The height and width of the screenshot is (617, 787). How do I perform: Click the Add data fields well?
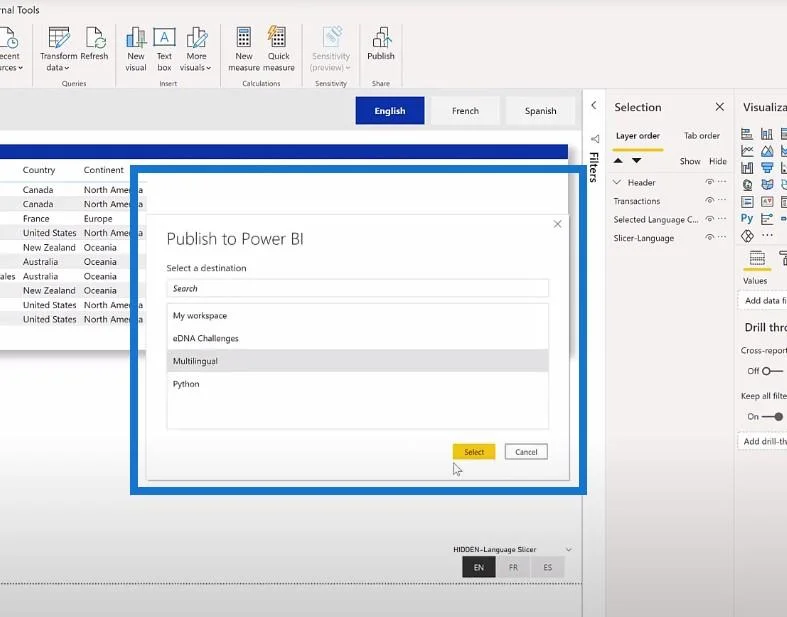pos(763,301)
